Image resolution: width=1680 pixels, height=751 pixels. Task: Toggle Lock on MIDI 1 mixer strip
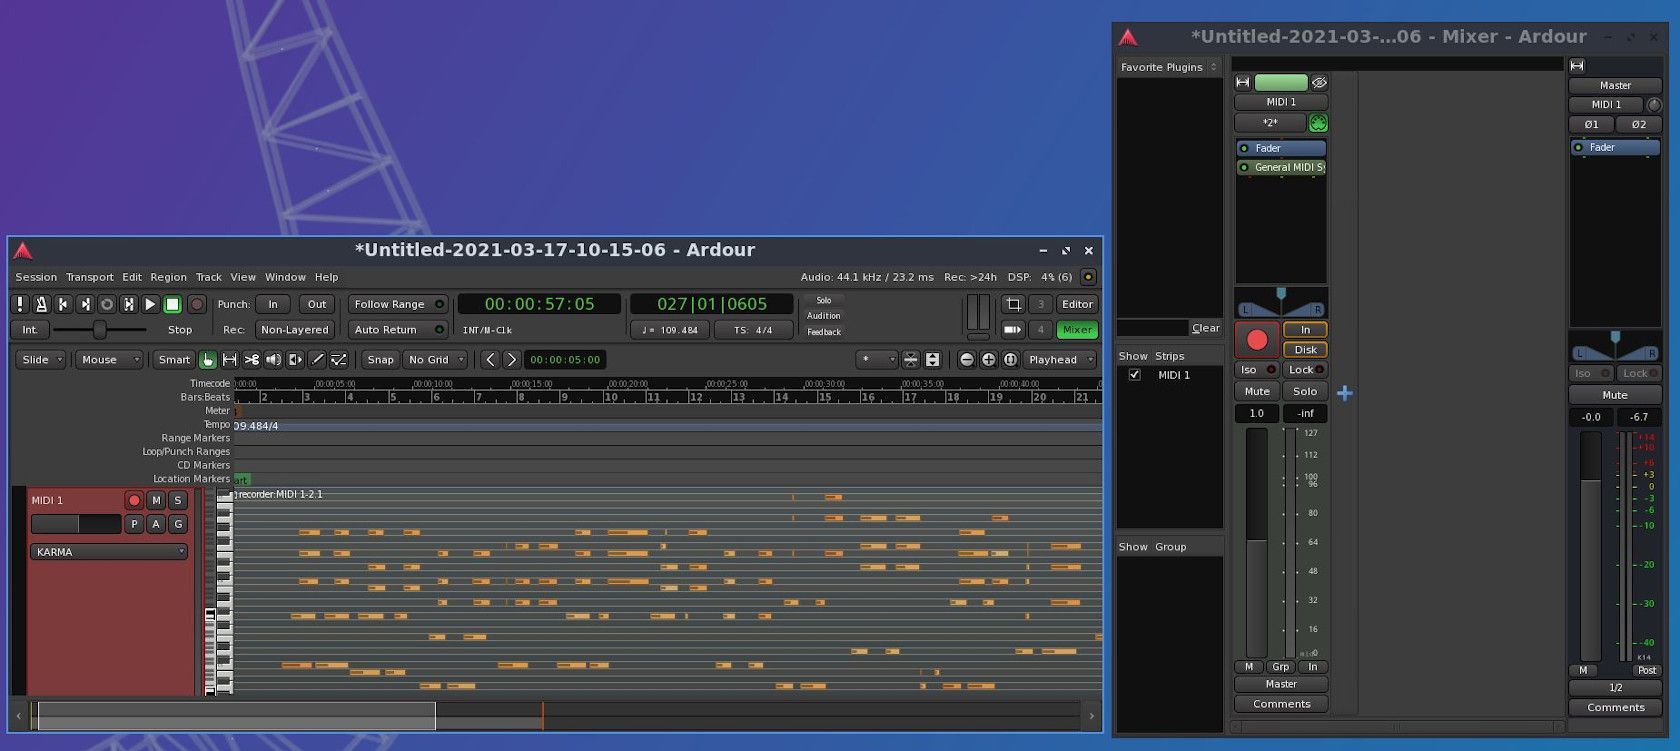(x=1305, y=370)
